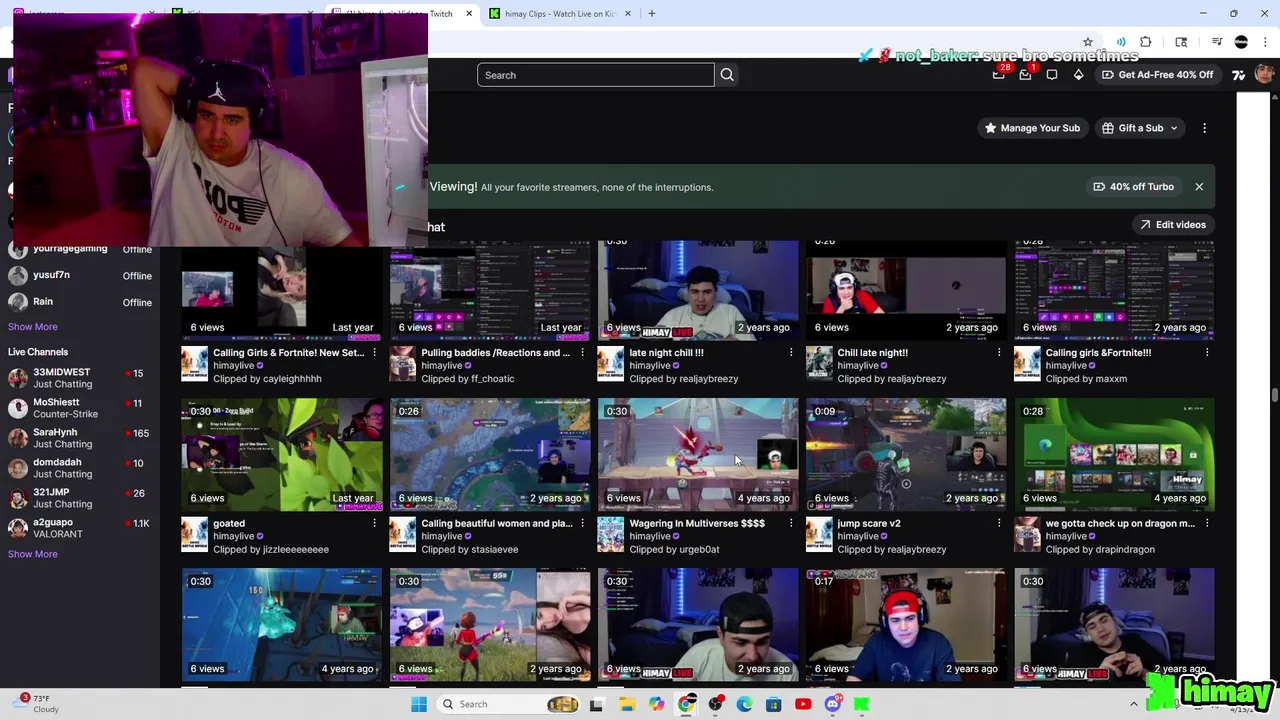This screenshot has width=1280, height=720.
Task: Open MoShiestt Counter-Strike channel
Action: 80,408
